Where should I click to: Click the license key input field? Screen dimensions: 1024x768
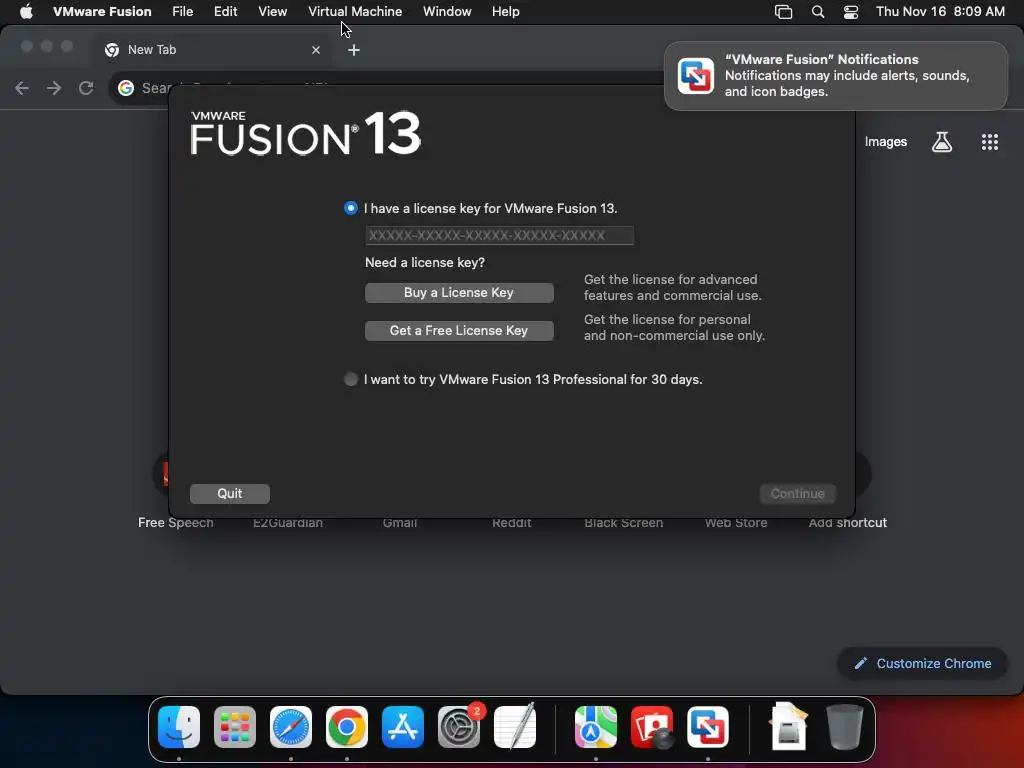(499, 235)
